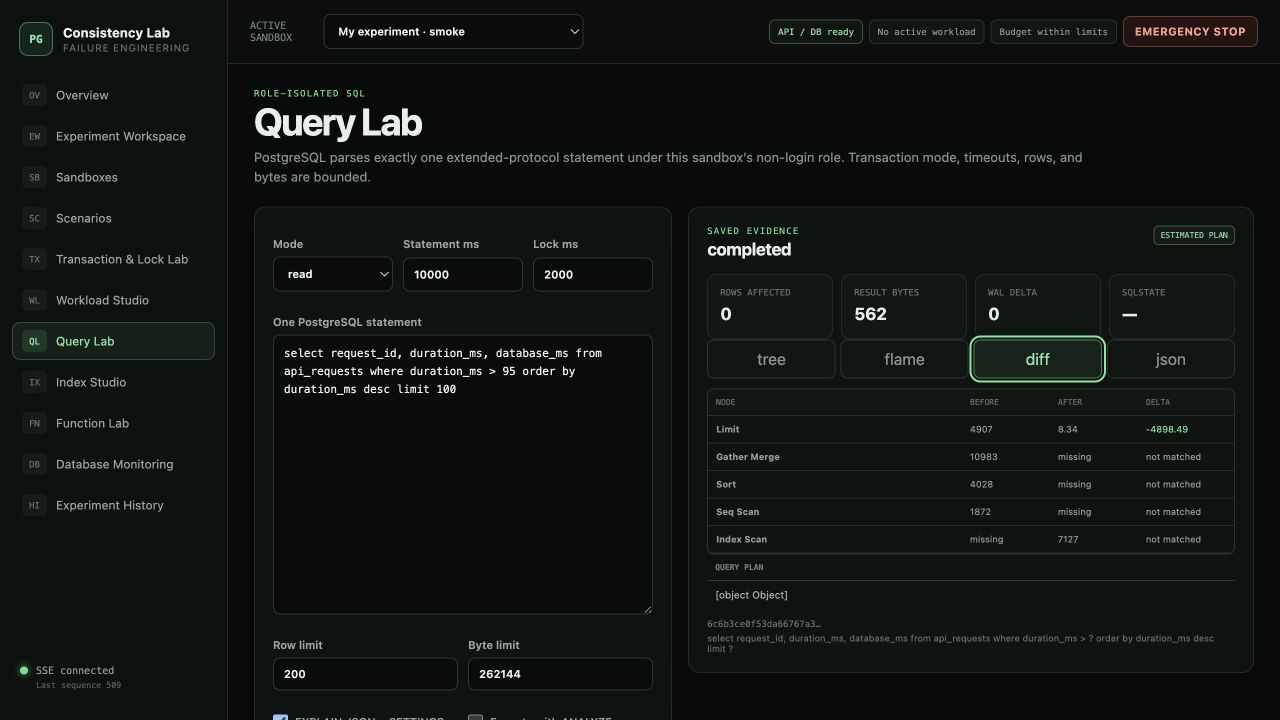Click the 8.34 after value

pos(1068,429)
